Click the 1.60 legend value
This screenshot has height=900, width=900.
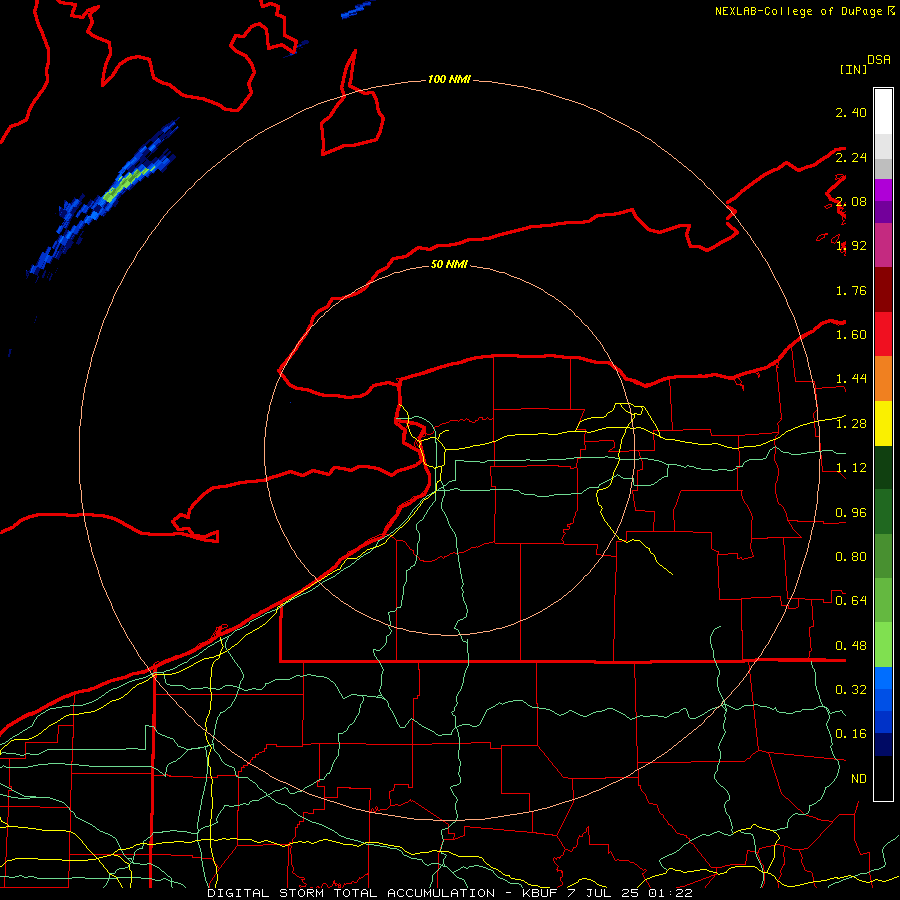coord(851,335)
